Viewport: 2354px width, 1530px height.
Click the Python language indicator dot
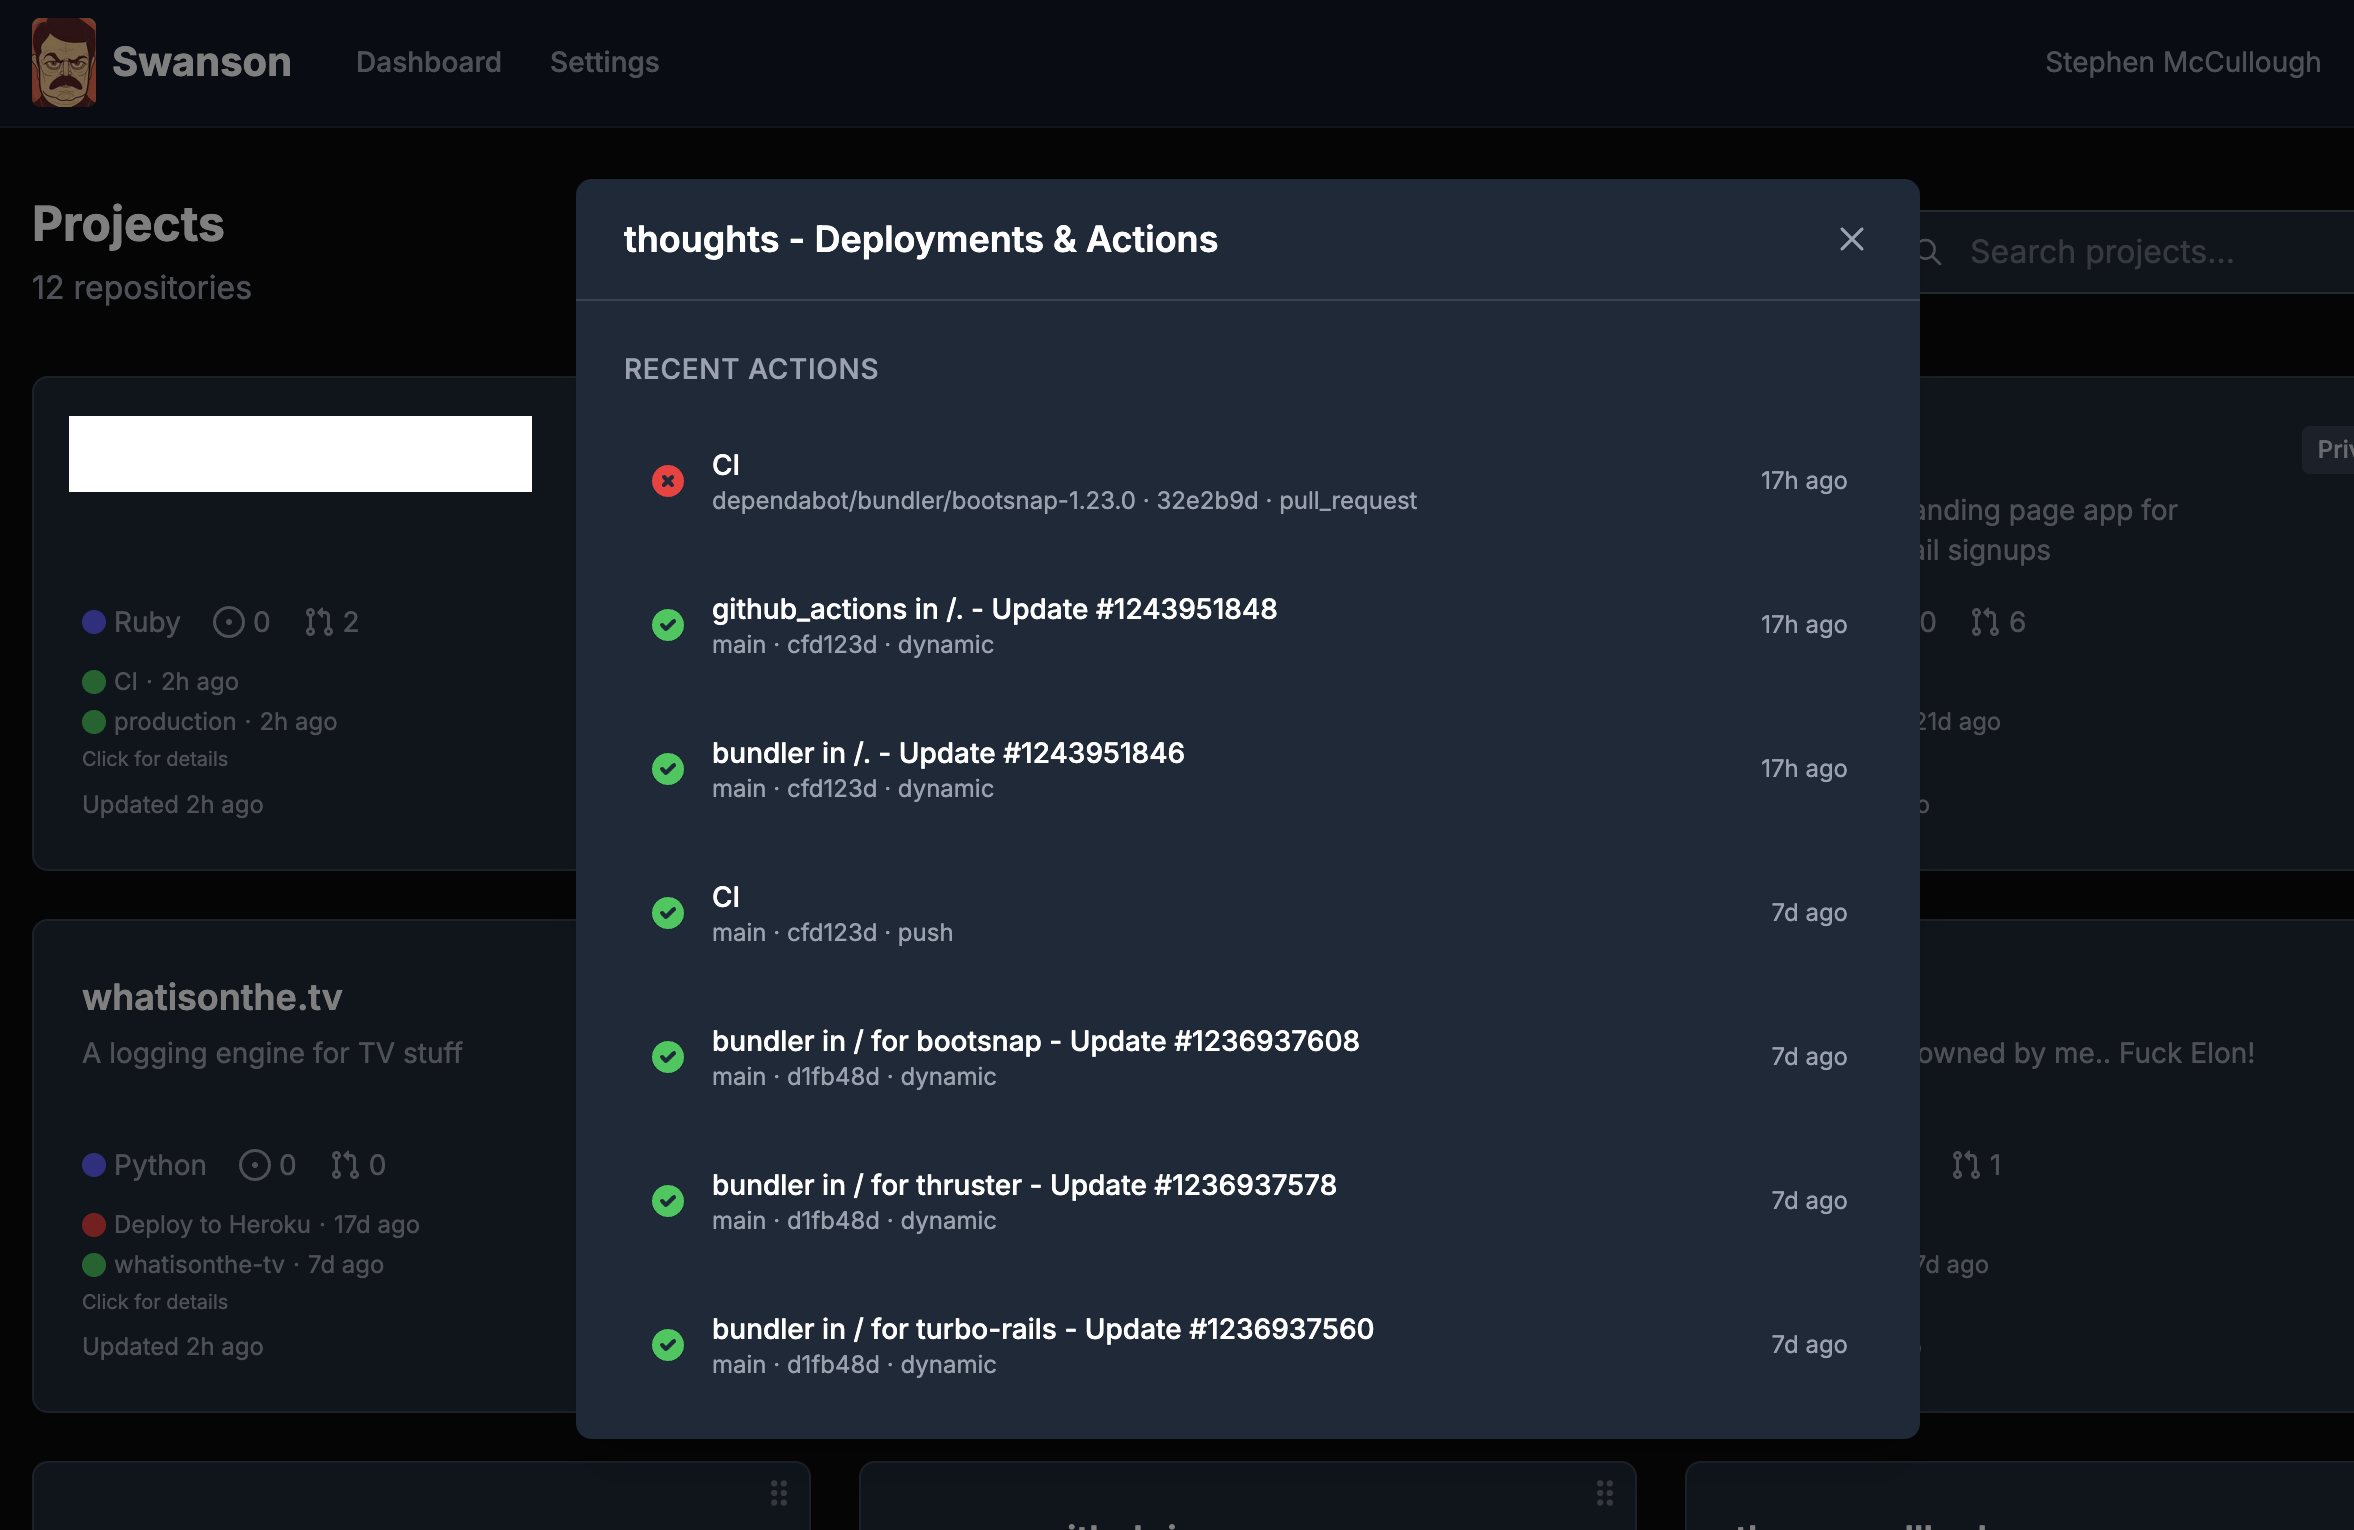[93, 1164]
